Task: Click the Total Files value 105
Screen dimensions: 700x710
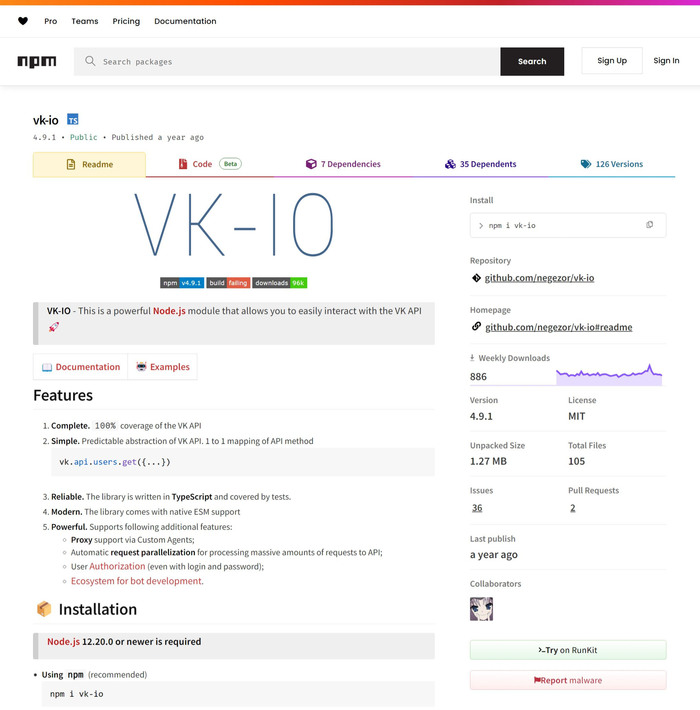Action: click(x=576, y=461)
